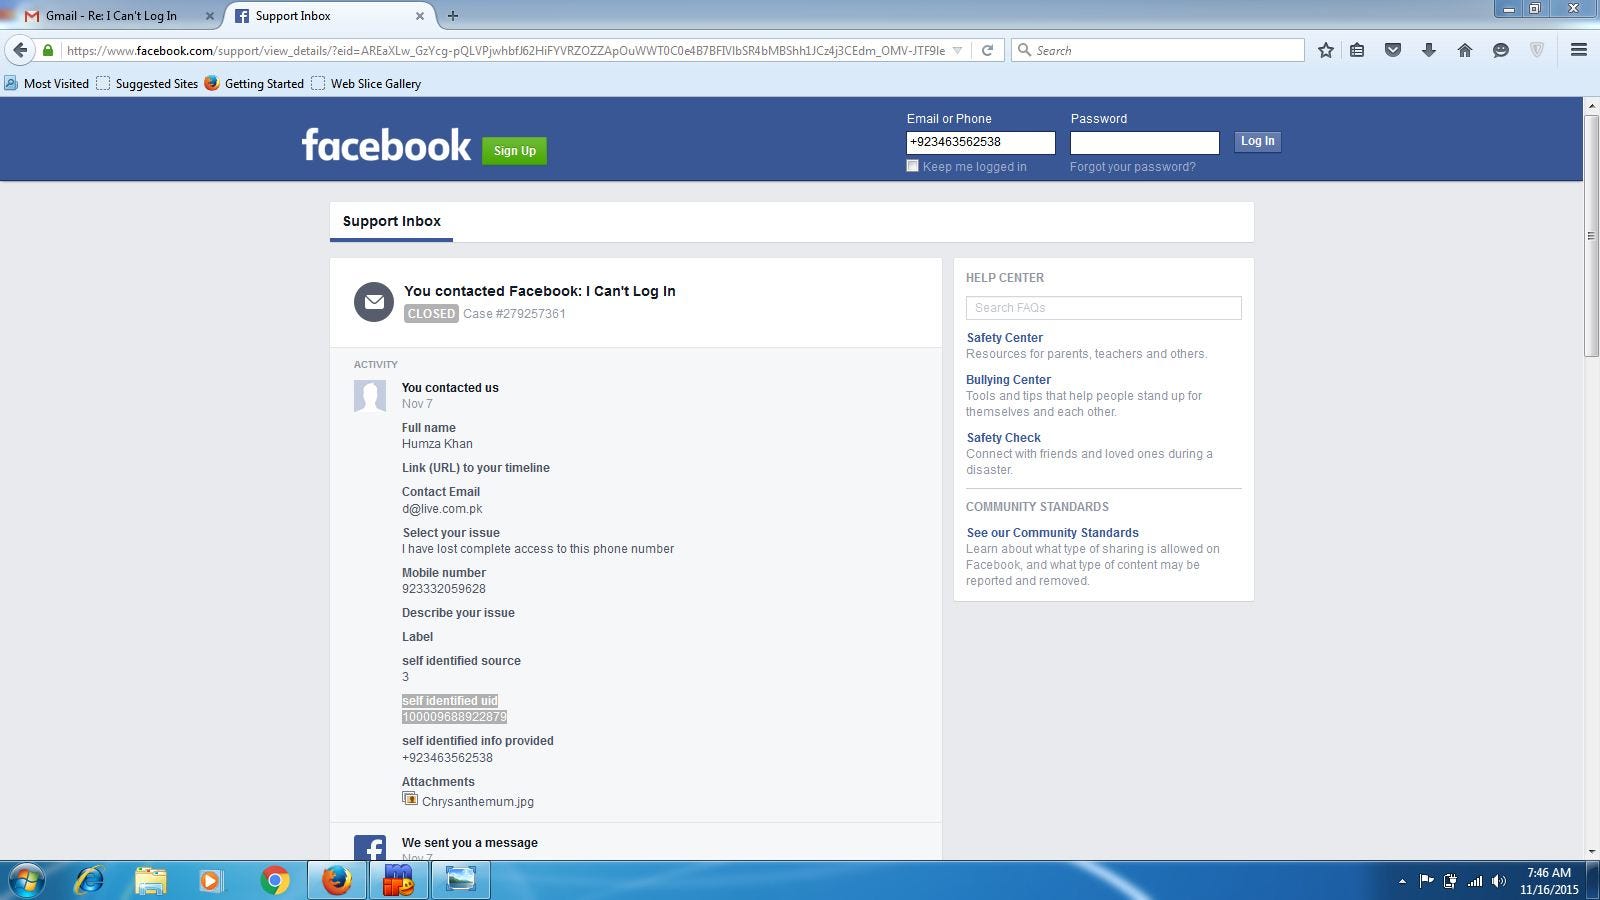1600x900 pixels.
Task: Close the Support Inbox tab
Action: (420, 16)
